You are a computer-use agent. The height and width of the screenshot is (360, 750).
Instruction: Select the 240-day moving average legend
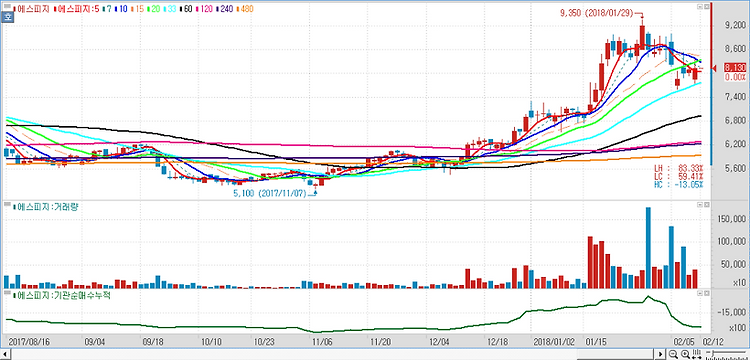(x=223, y=9)
